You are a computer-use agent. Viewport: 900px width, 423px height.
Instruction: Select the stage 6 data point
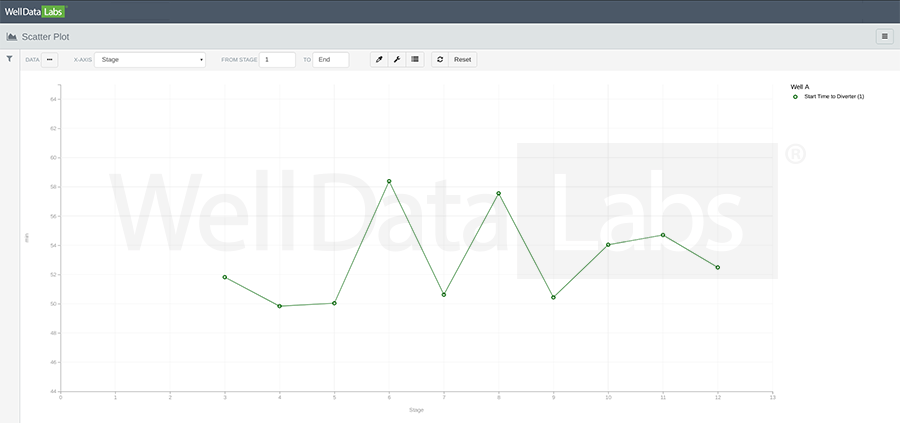pyautogui.click(x=389, y=181)
